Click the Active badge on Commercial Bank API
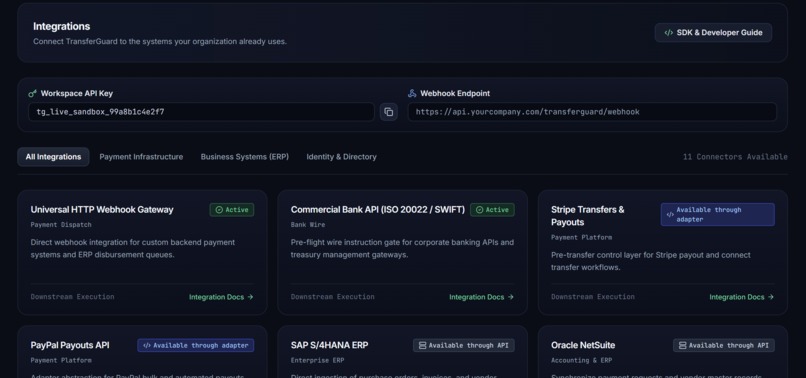Viewport: 806px width, 378px height. coord(492,210)
